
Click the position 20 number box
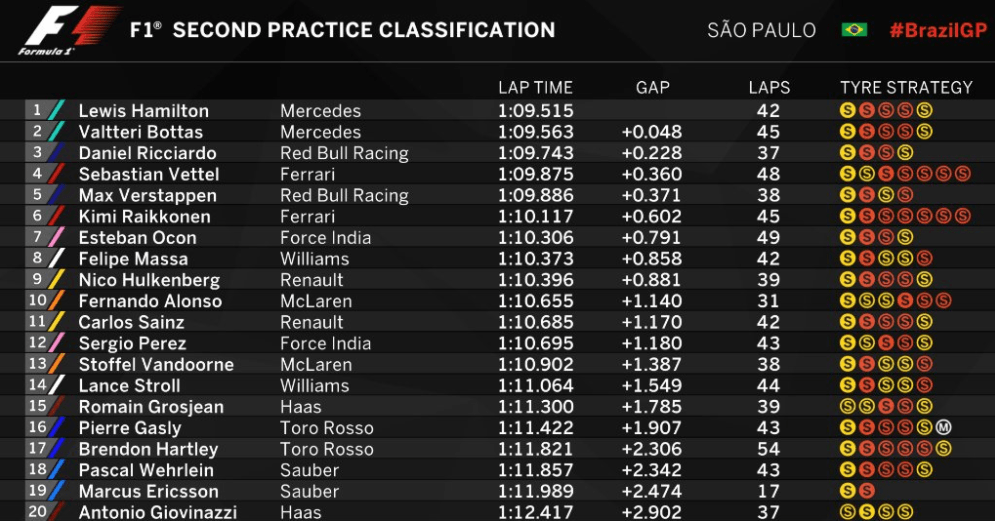pos(37,511)
